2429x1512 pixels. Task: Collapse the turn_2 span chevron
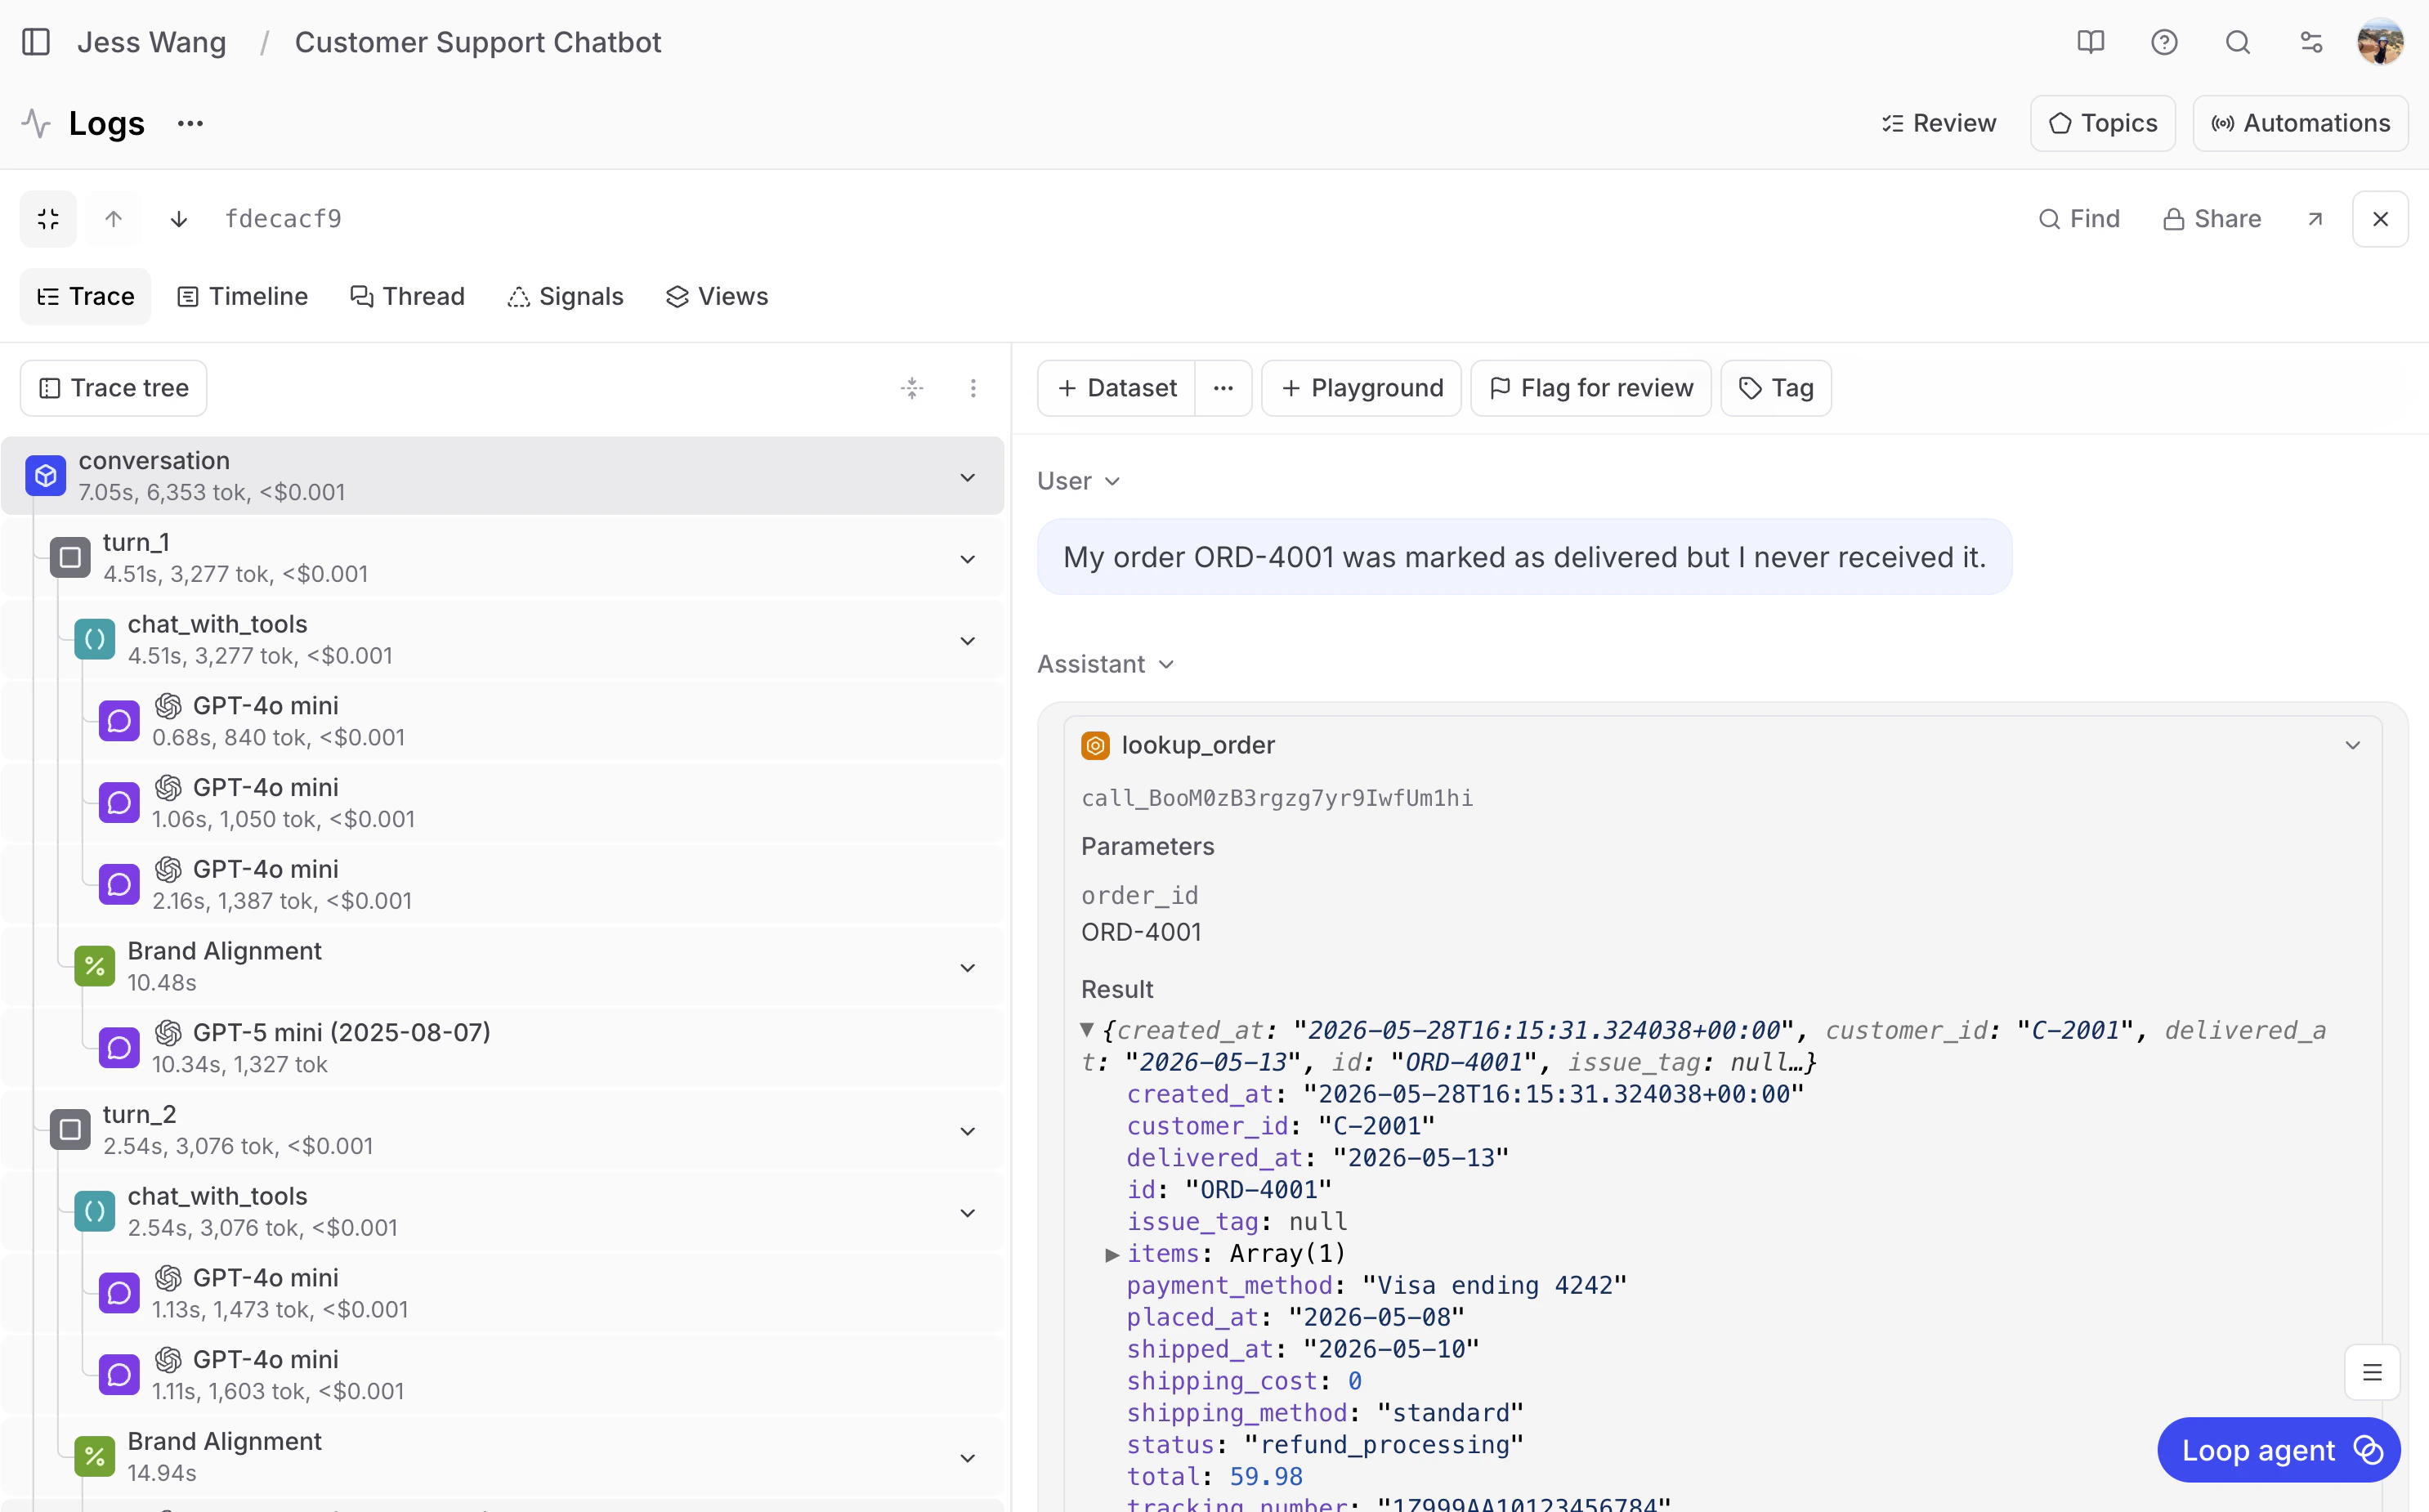pos(968,1131)
